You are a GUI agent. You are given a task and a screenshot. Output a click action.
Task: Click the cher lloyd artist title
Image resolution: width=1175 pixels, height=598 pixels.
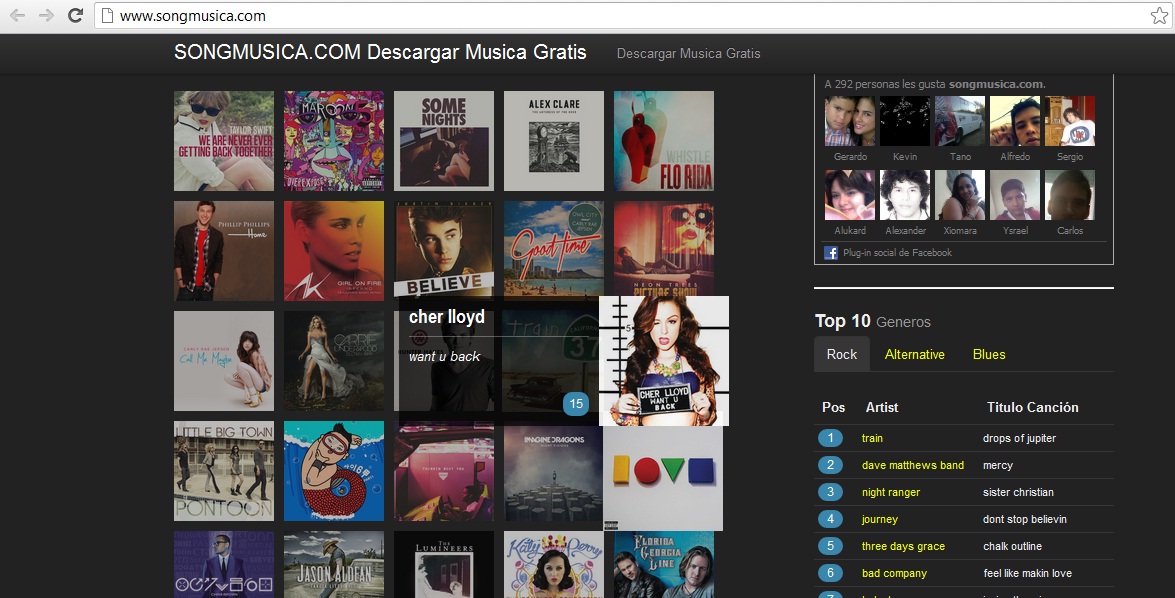[x=447, y=317]
